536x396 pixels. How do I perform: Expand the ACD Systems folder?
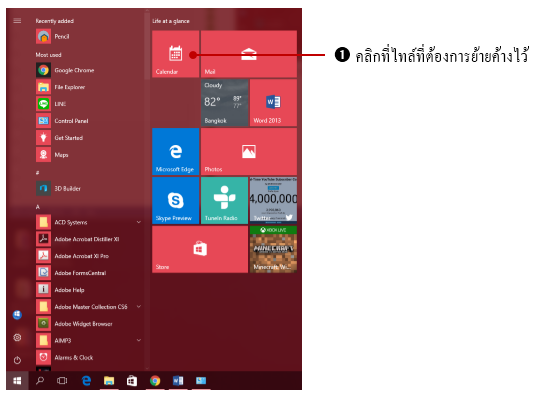139,222
